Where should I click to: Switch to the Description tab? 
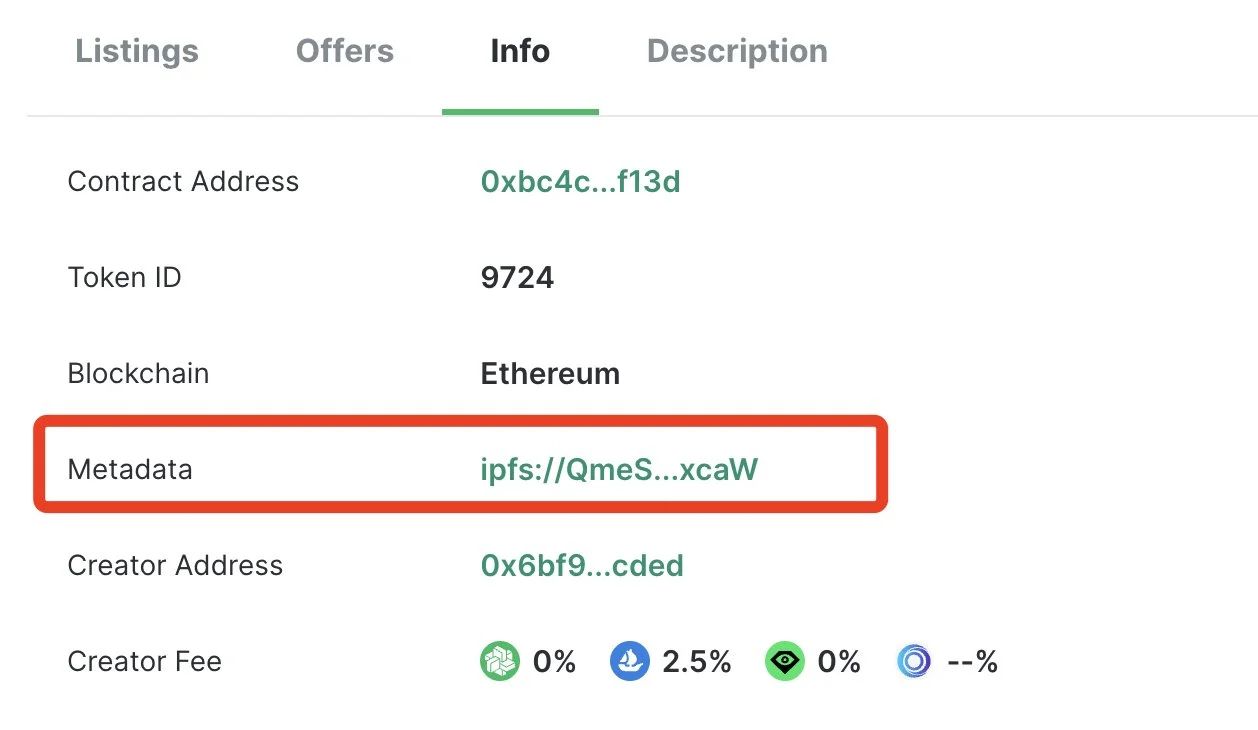point(736,51)
